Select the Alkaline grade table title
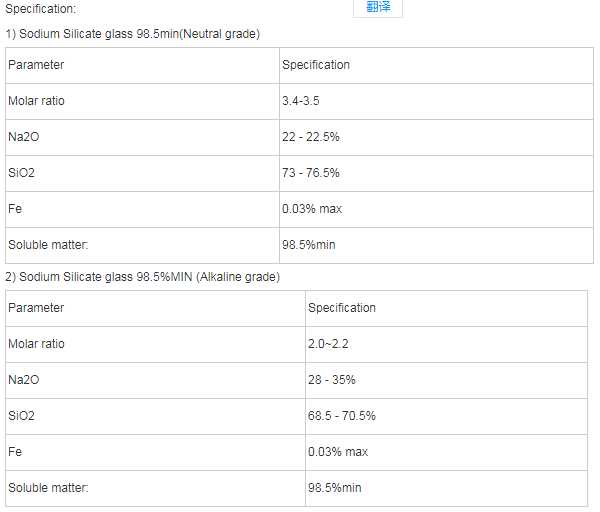 143,277
